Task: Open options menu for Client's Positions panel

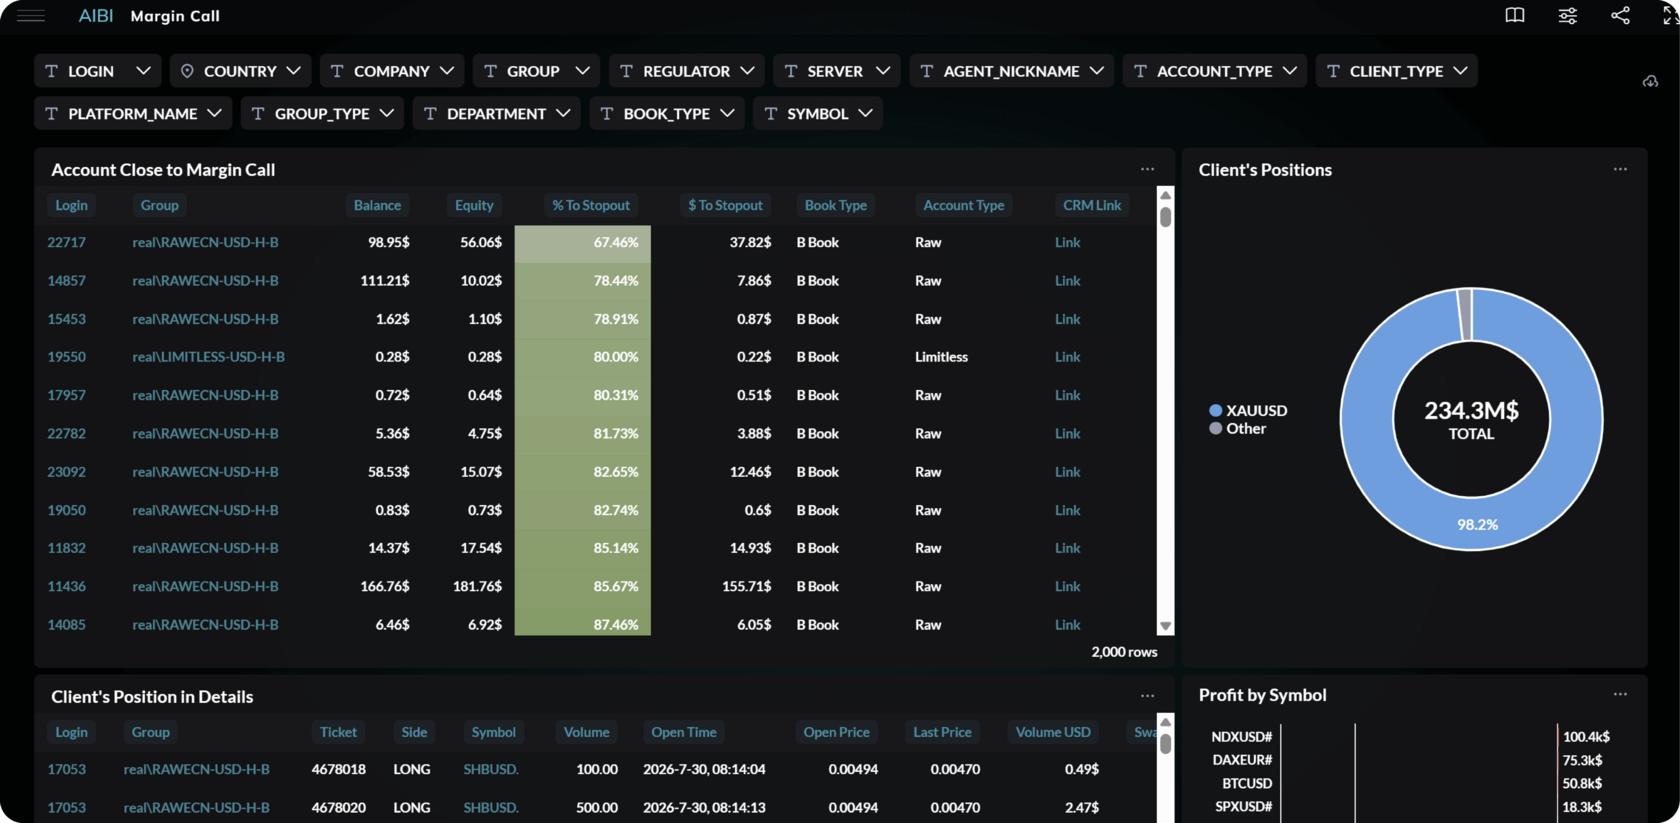Action: point(1620,169)
